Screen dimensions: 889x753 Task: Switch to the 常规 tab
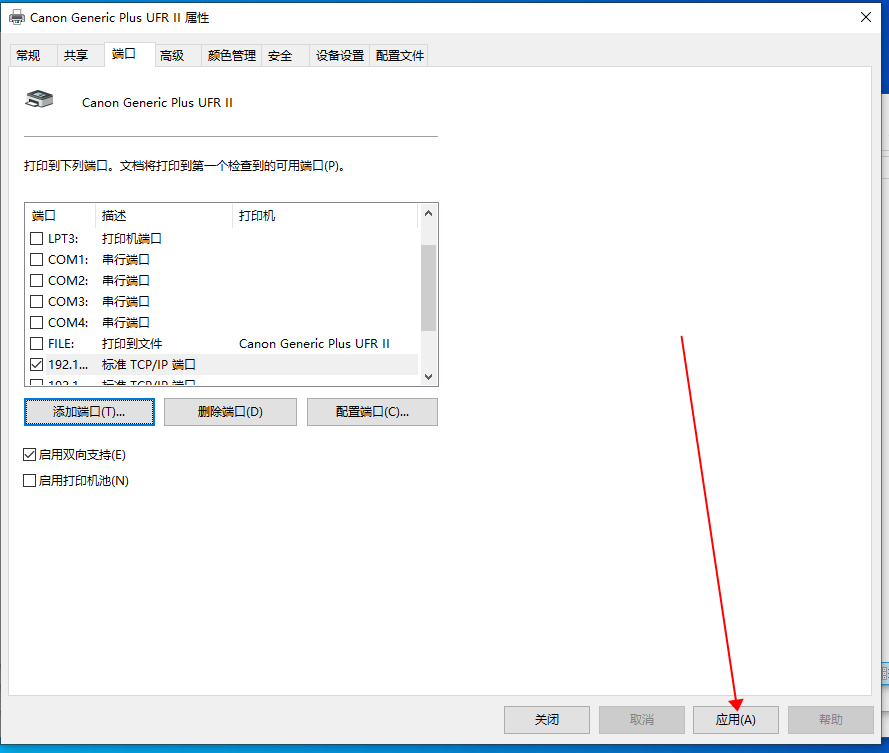[x=28, y=56]
